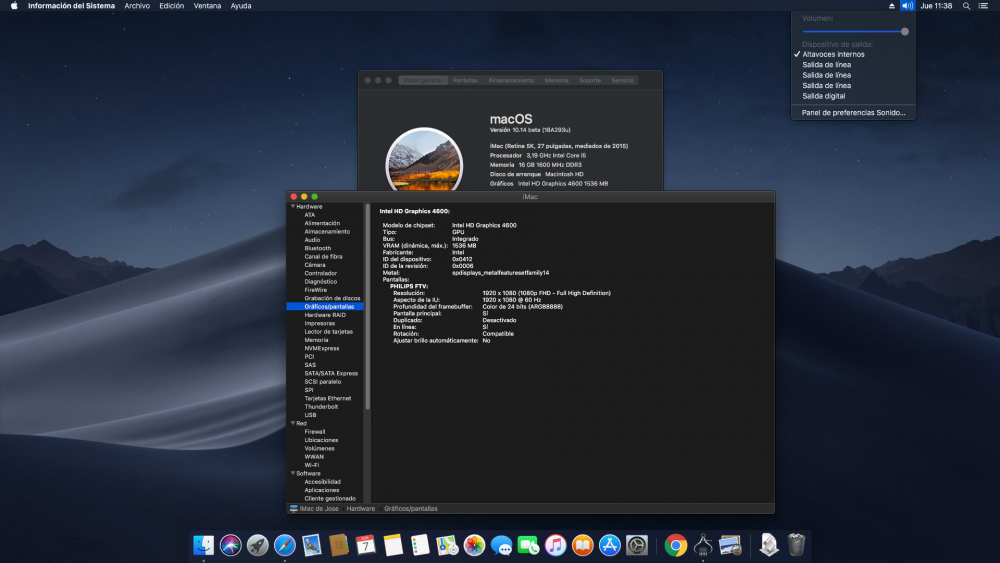Screen dimensions: 1000x563
Task: Open the Trash in the Dock
Action: [796, 545]
